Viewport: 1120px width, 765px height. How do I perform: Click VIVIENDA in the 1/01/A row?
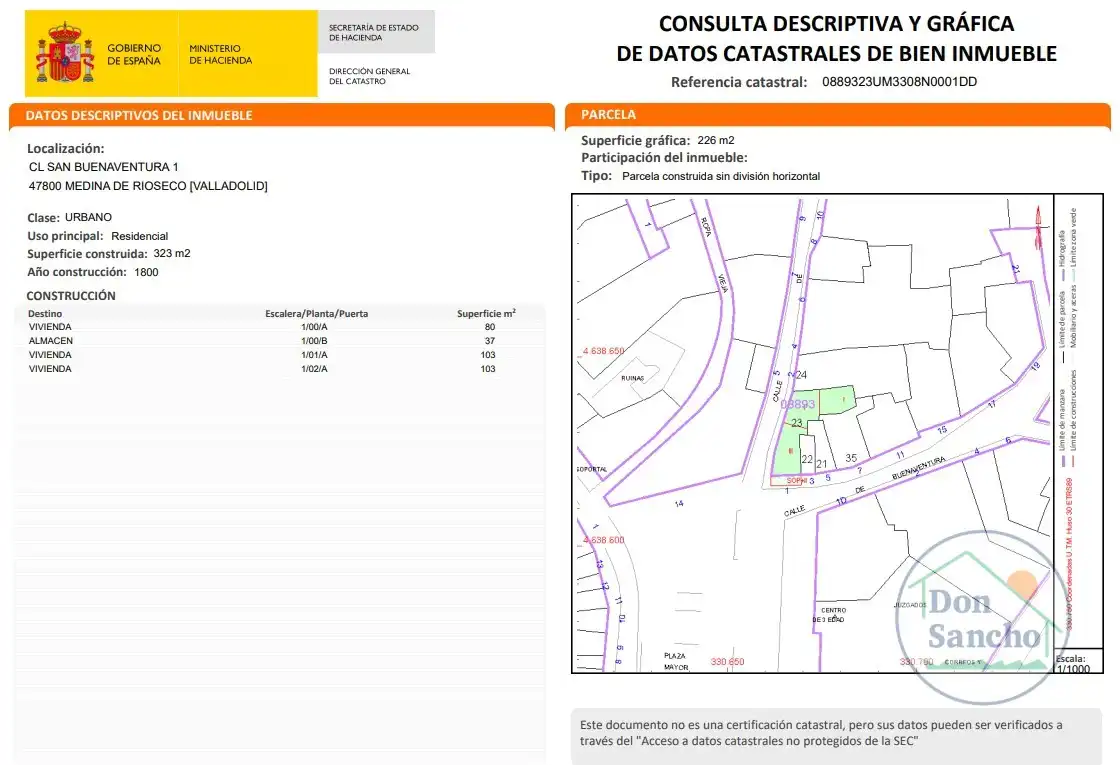tap(50, 355)
